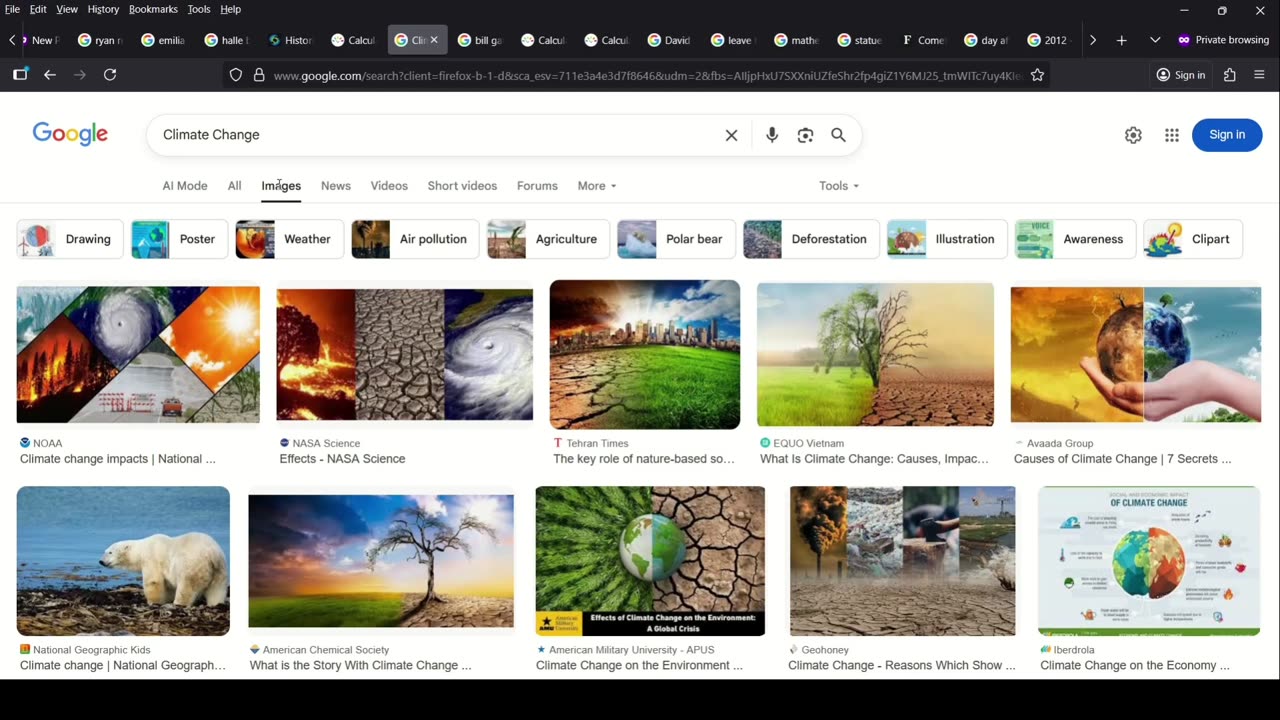Expand the More search filters dropdown
1280x720 pixels.
pos(597,186)
